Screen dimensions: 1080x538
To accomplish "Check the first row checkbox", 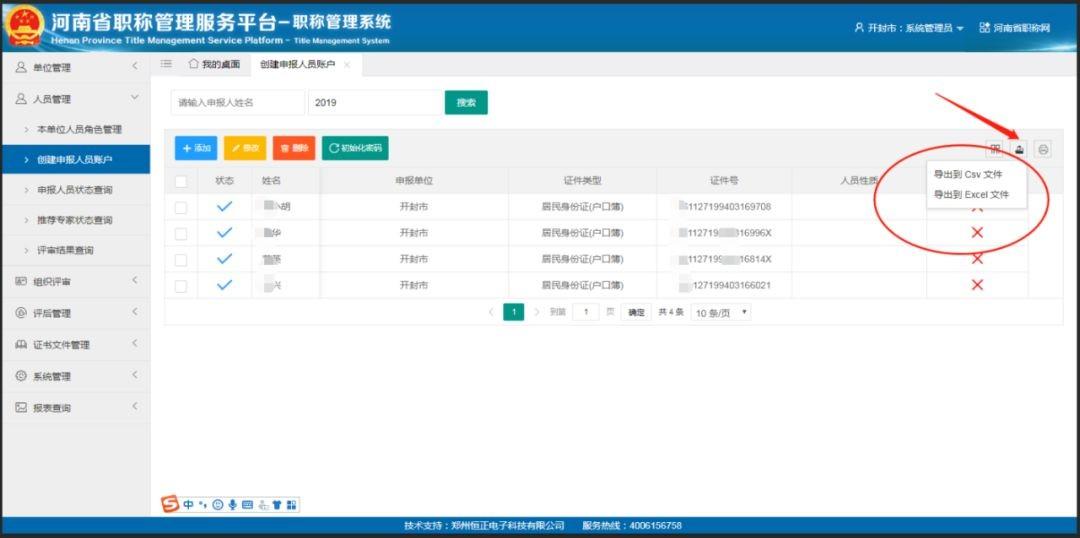I will (180, 207).
